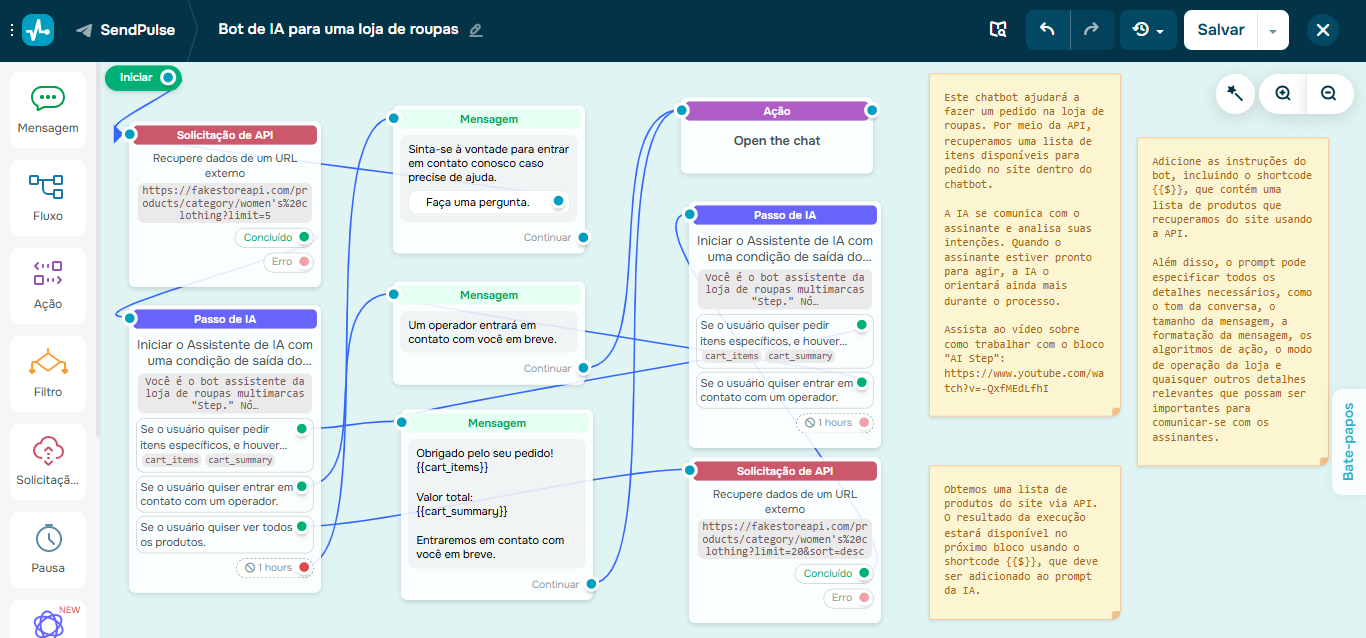Zoom out on the canvas
Viewport: 1366px width, 638px height.
tap(1329, 93)
